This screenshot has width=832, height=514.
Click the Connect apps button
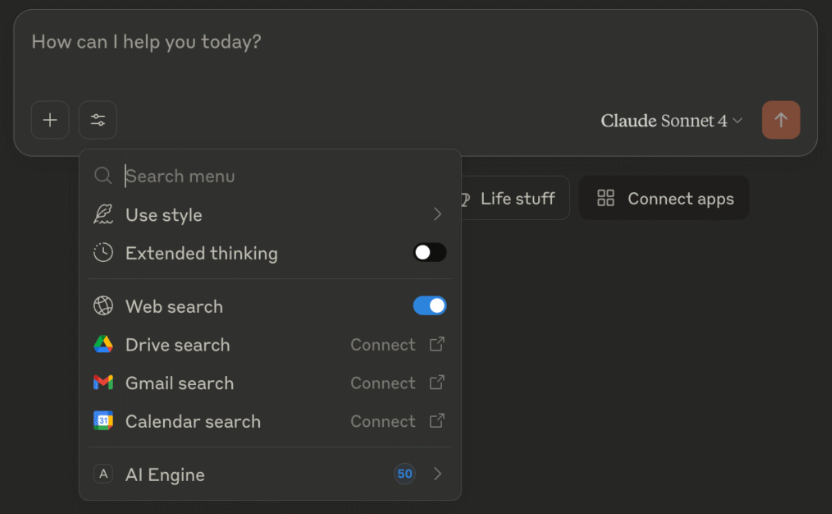(x=664, y=199)
